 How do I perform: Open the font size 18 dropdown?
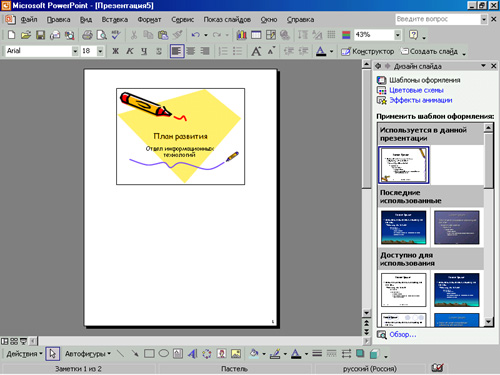100,51
